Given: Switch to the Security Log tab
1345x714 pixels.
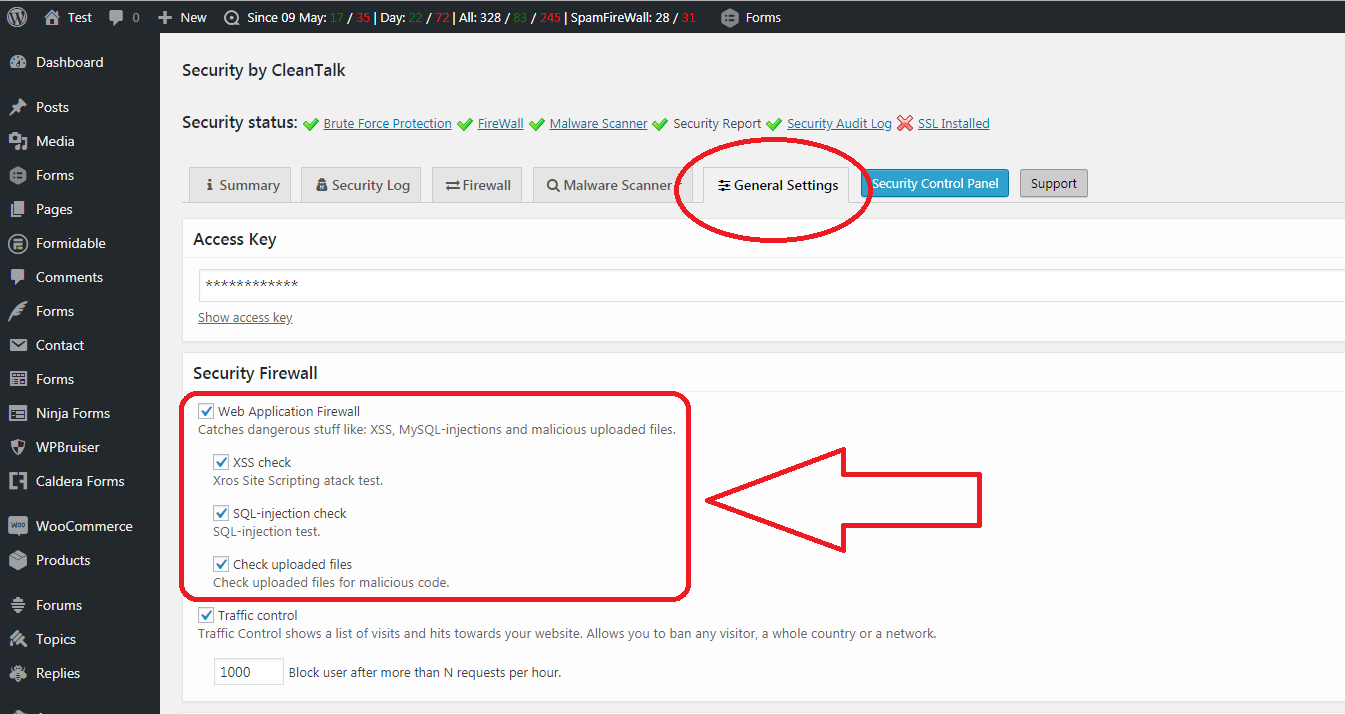Looking at the screenshot, I should pos(361,185).
